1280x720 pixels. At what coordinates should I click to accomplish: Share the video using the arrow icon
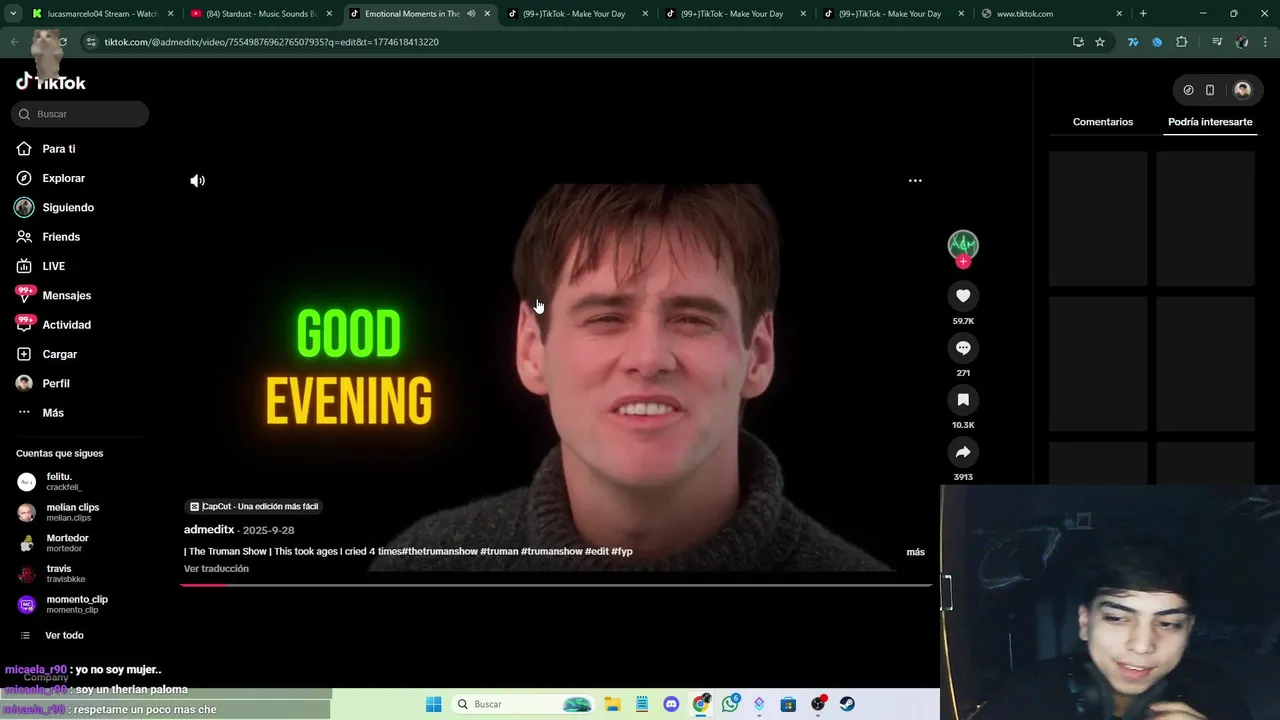[963, 452]
